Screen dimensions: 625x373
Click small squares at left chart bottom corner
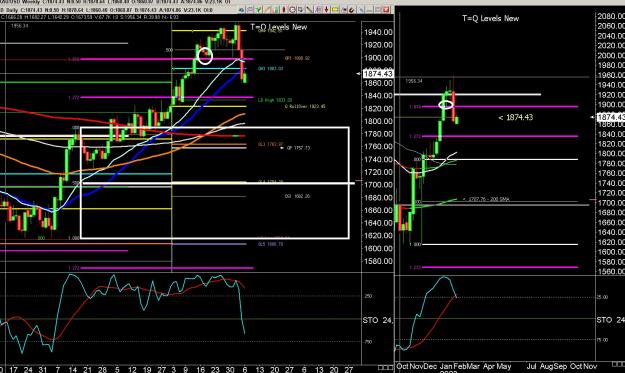pyautogui.click(x=385, y=367)
